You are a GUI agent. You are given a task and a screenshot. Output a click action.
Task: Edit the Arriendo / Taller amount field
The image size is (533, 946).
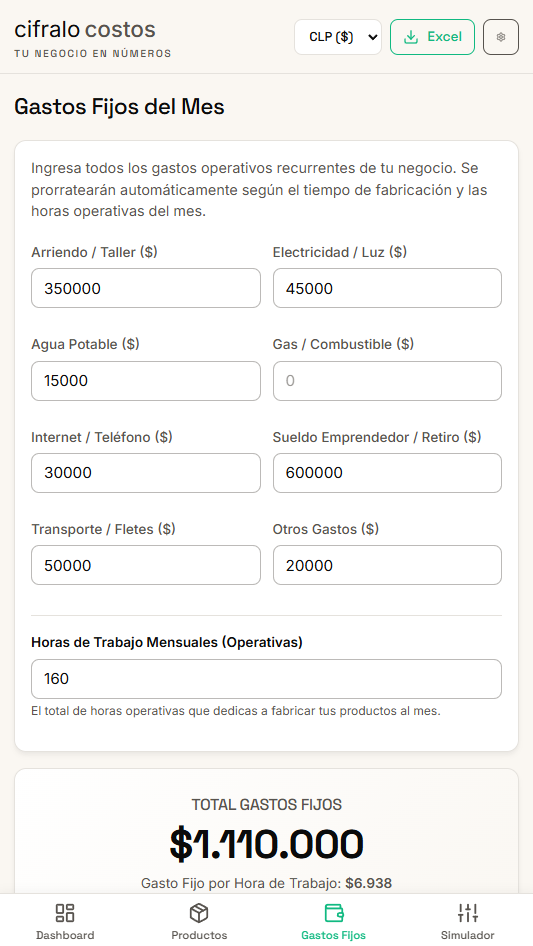[x=146, y=288]
